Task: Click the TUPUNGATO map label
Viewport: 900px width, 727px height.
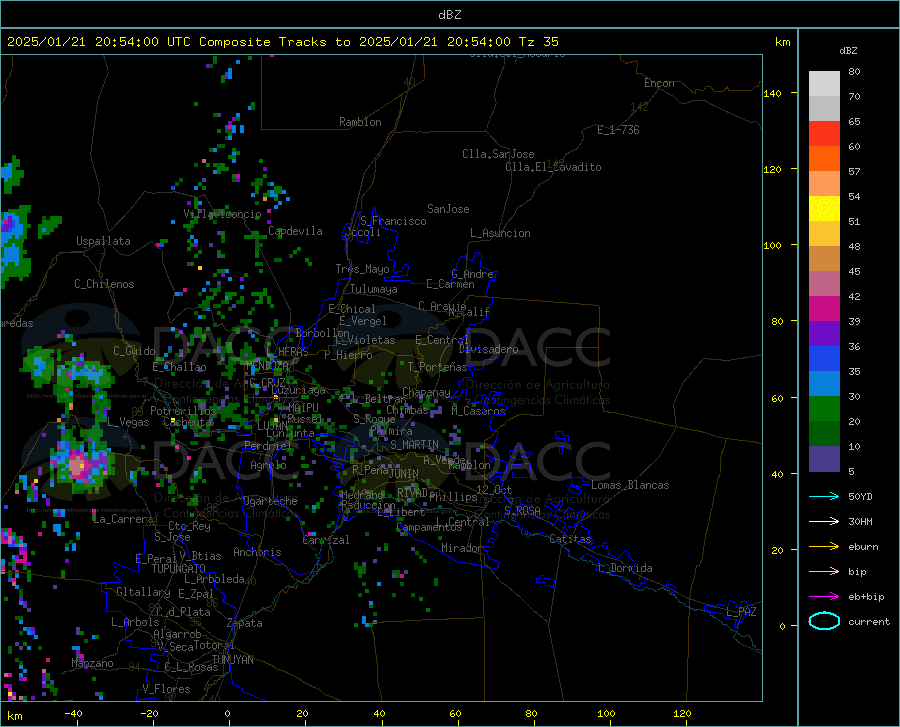Action: coord(179,569)
